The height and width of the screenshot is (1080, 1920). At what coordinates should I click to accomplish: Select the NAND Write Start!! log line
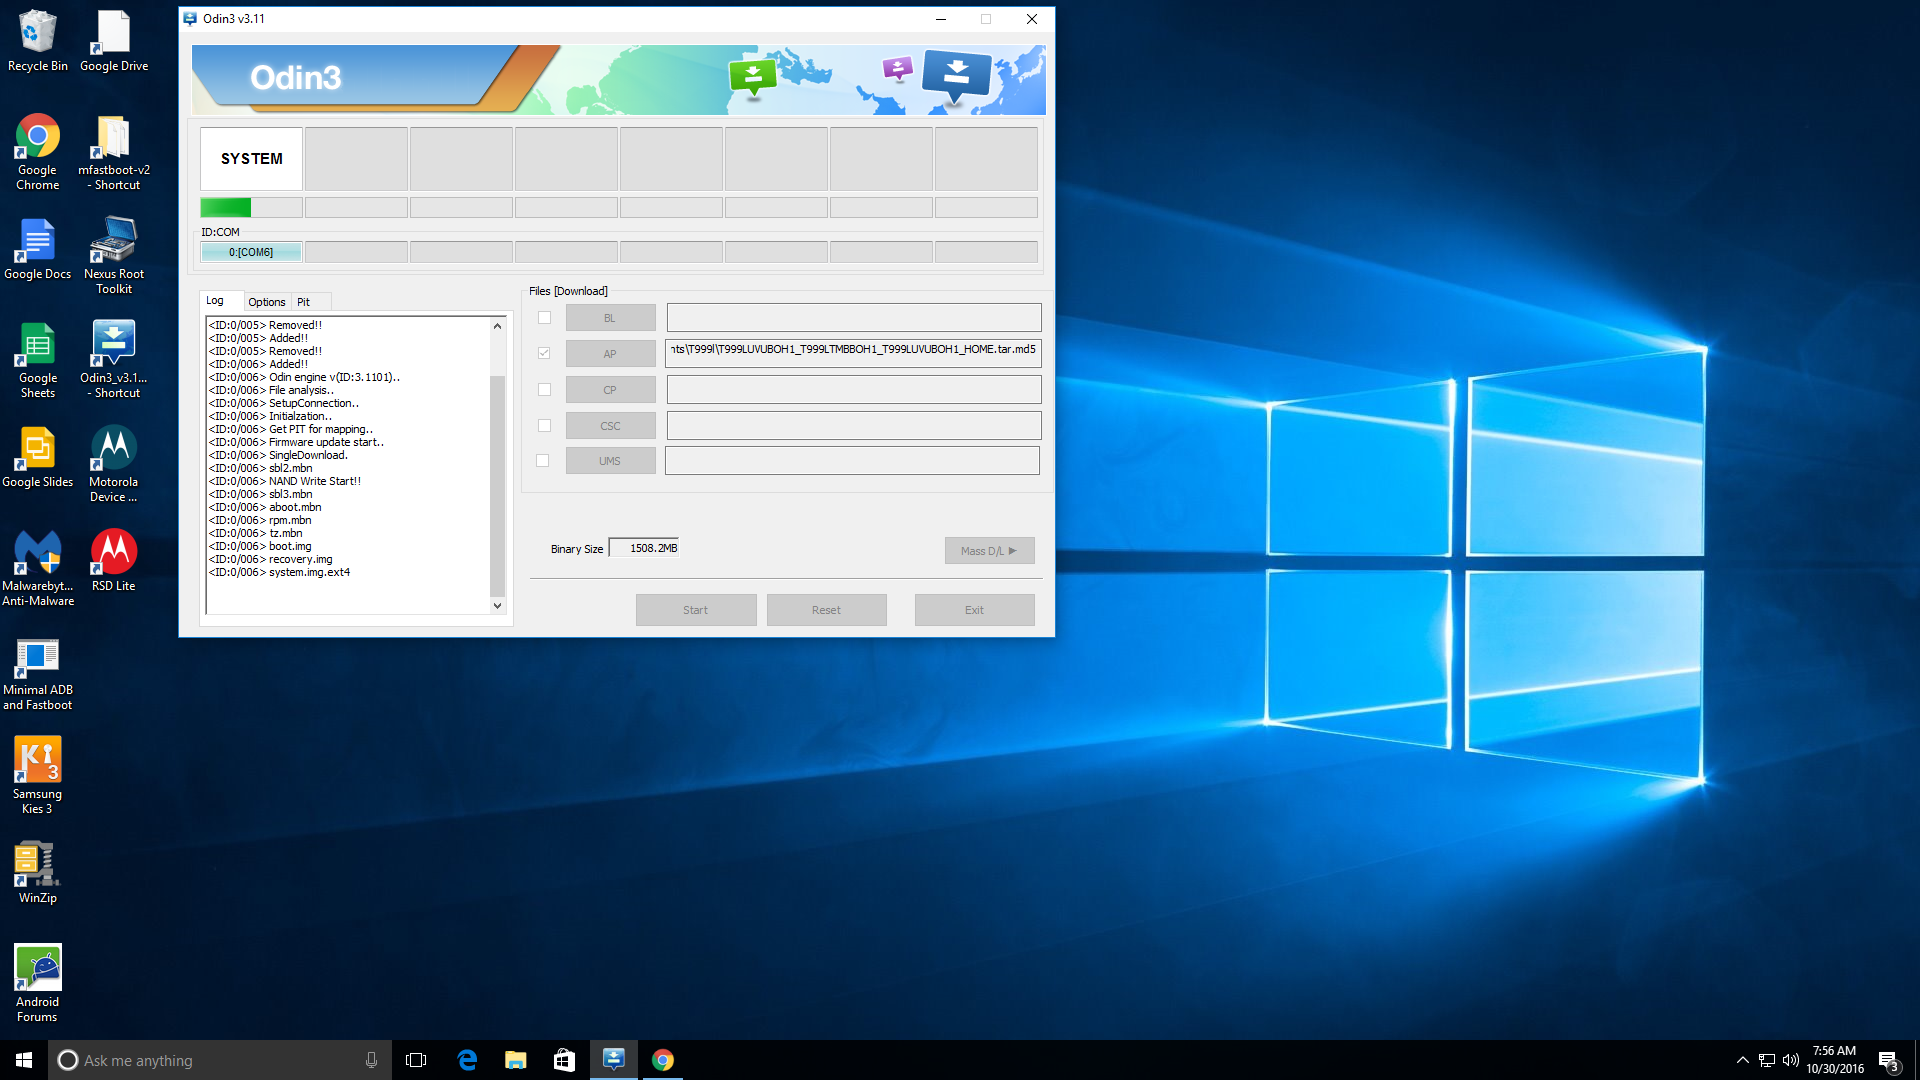tap(285, 482)
